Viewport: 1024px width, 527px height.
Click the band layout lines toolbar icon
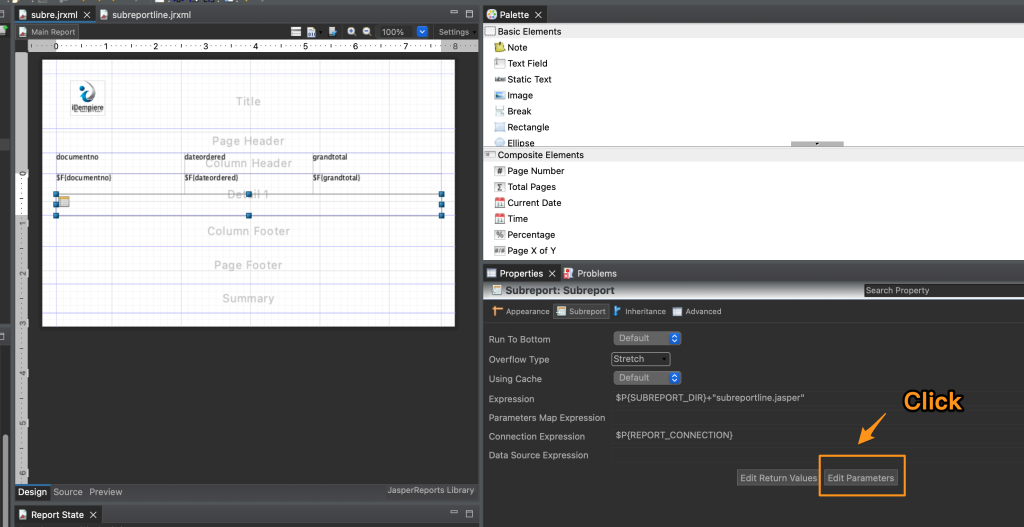tap(296, 31)
